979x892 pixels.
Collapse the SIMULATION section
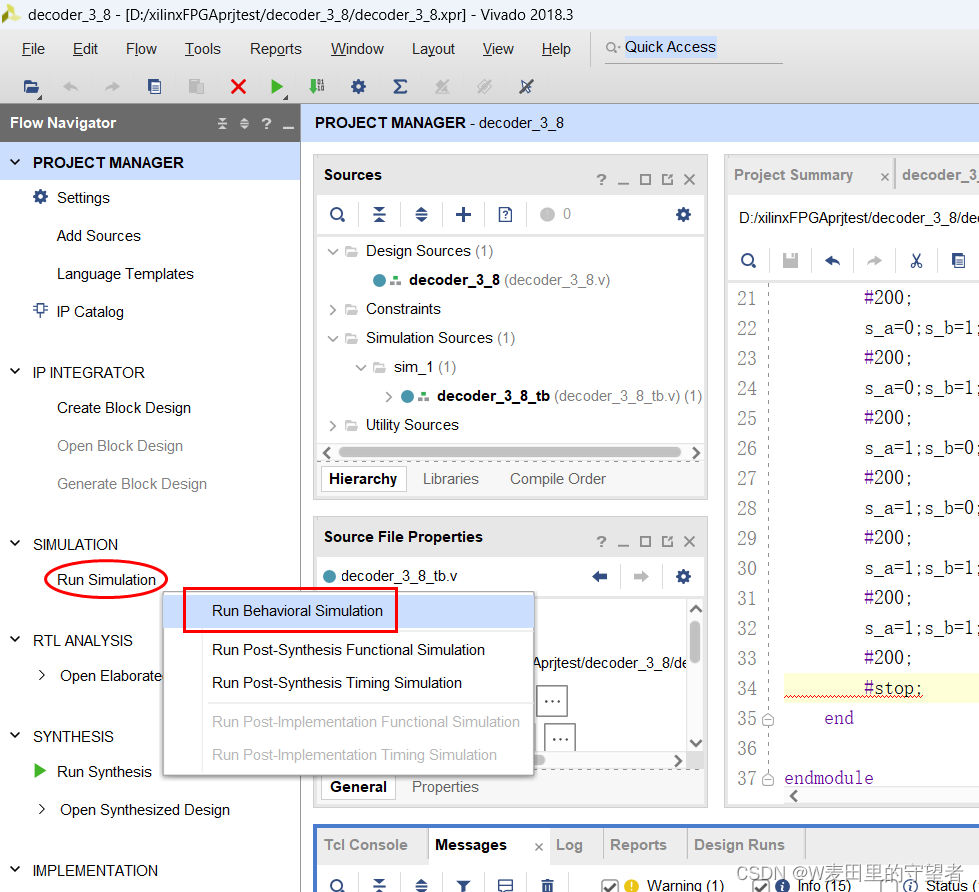coord(16,544)
